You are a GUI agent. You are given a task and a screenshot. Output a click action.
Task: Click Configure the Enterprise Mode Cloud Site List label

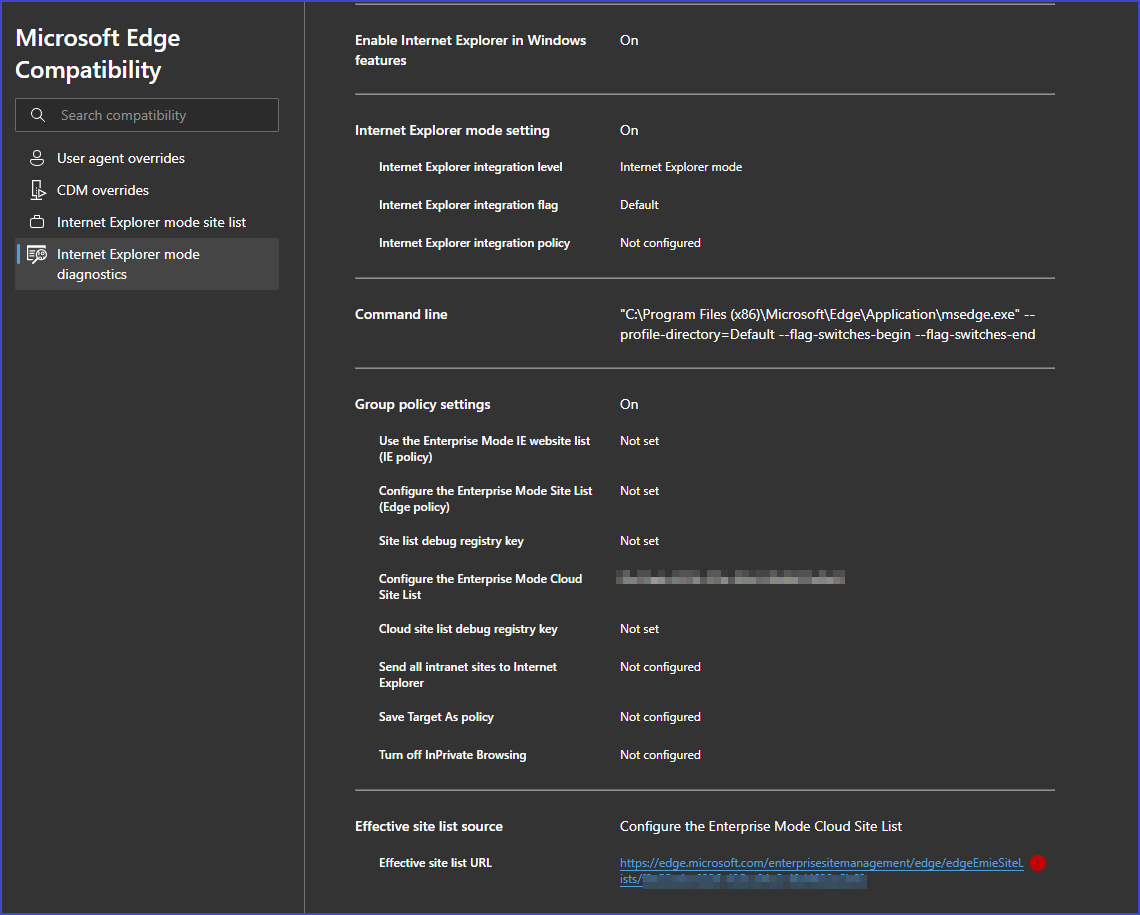coord(481,587)
